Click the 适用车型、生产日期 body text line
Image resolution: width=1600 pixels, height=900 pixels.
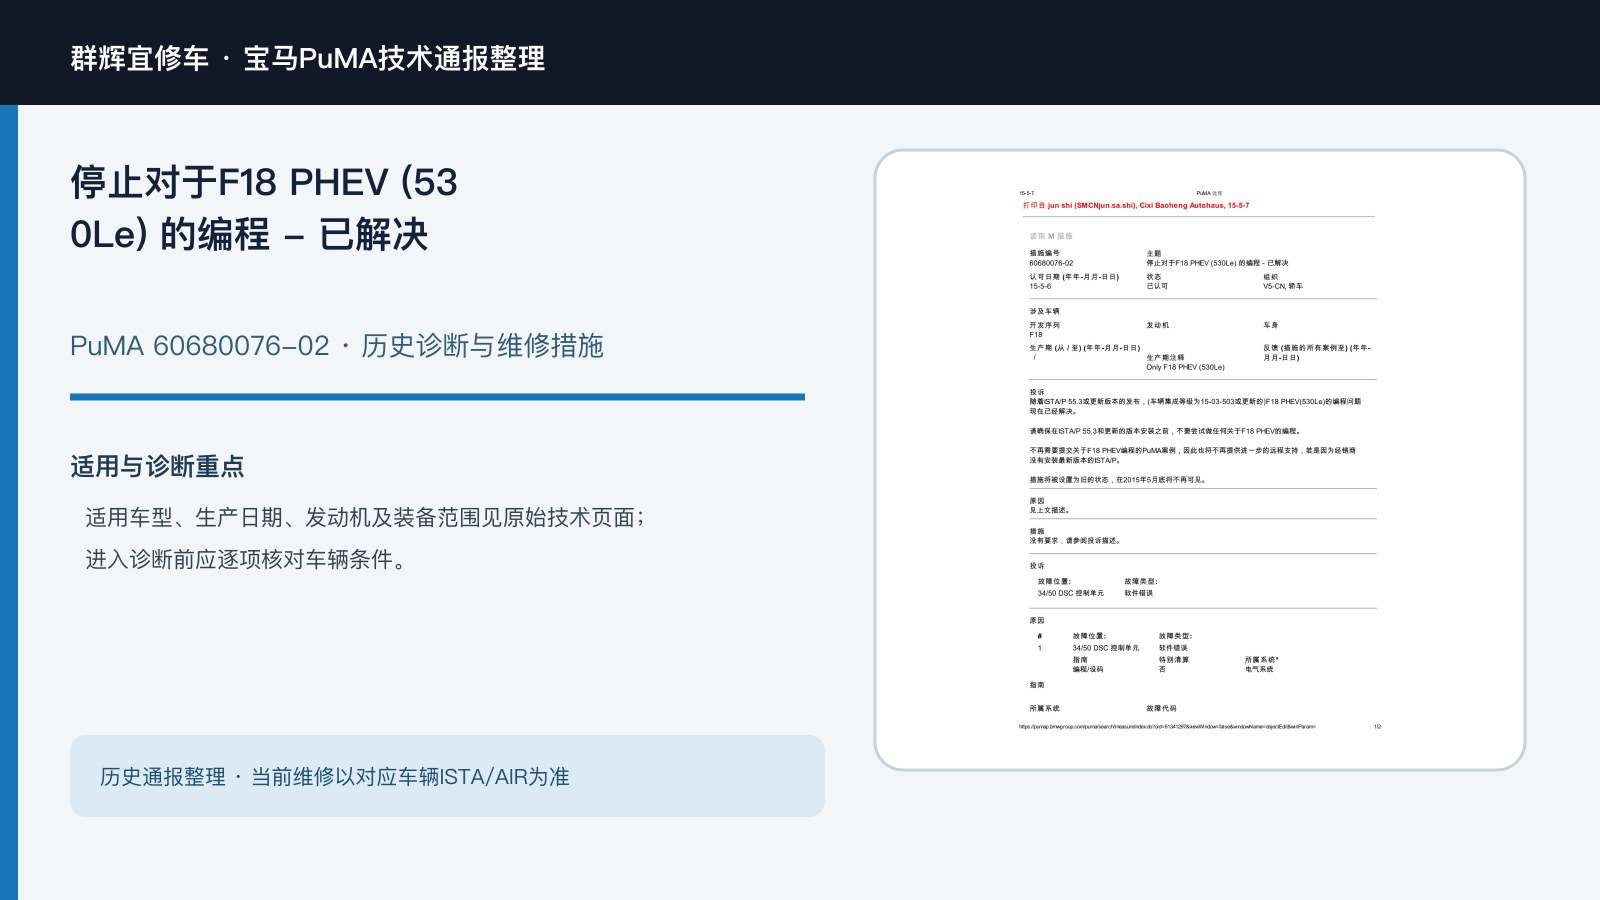pyautogui.click(x=365, y=517)
